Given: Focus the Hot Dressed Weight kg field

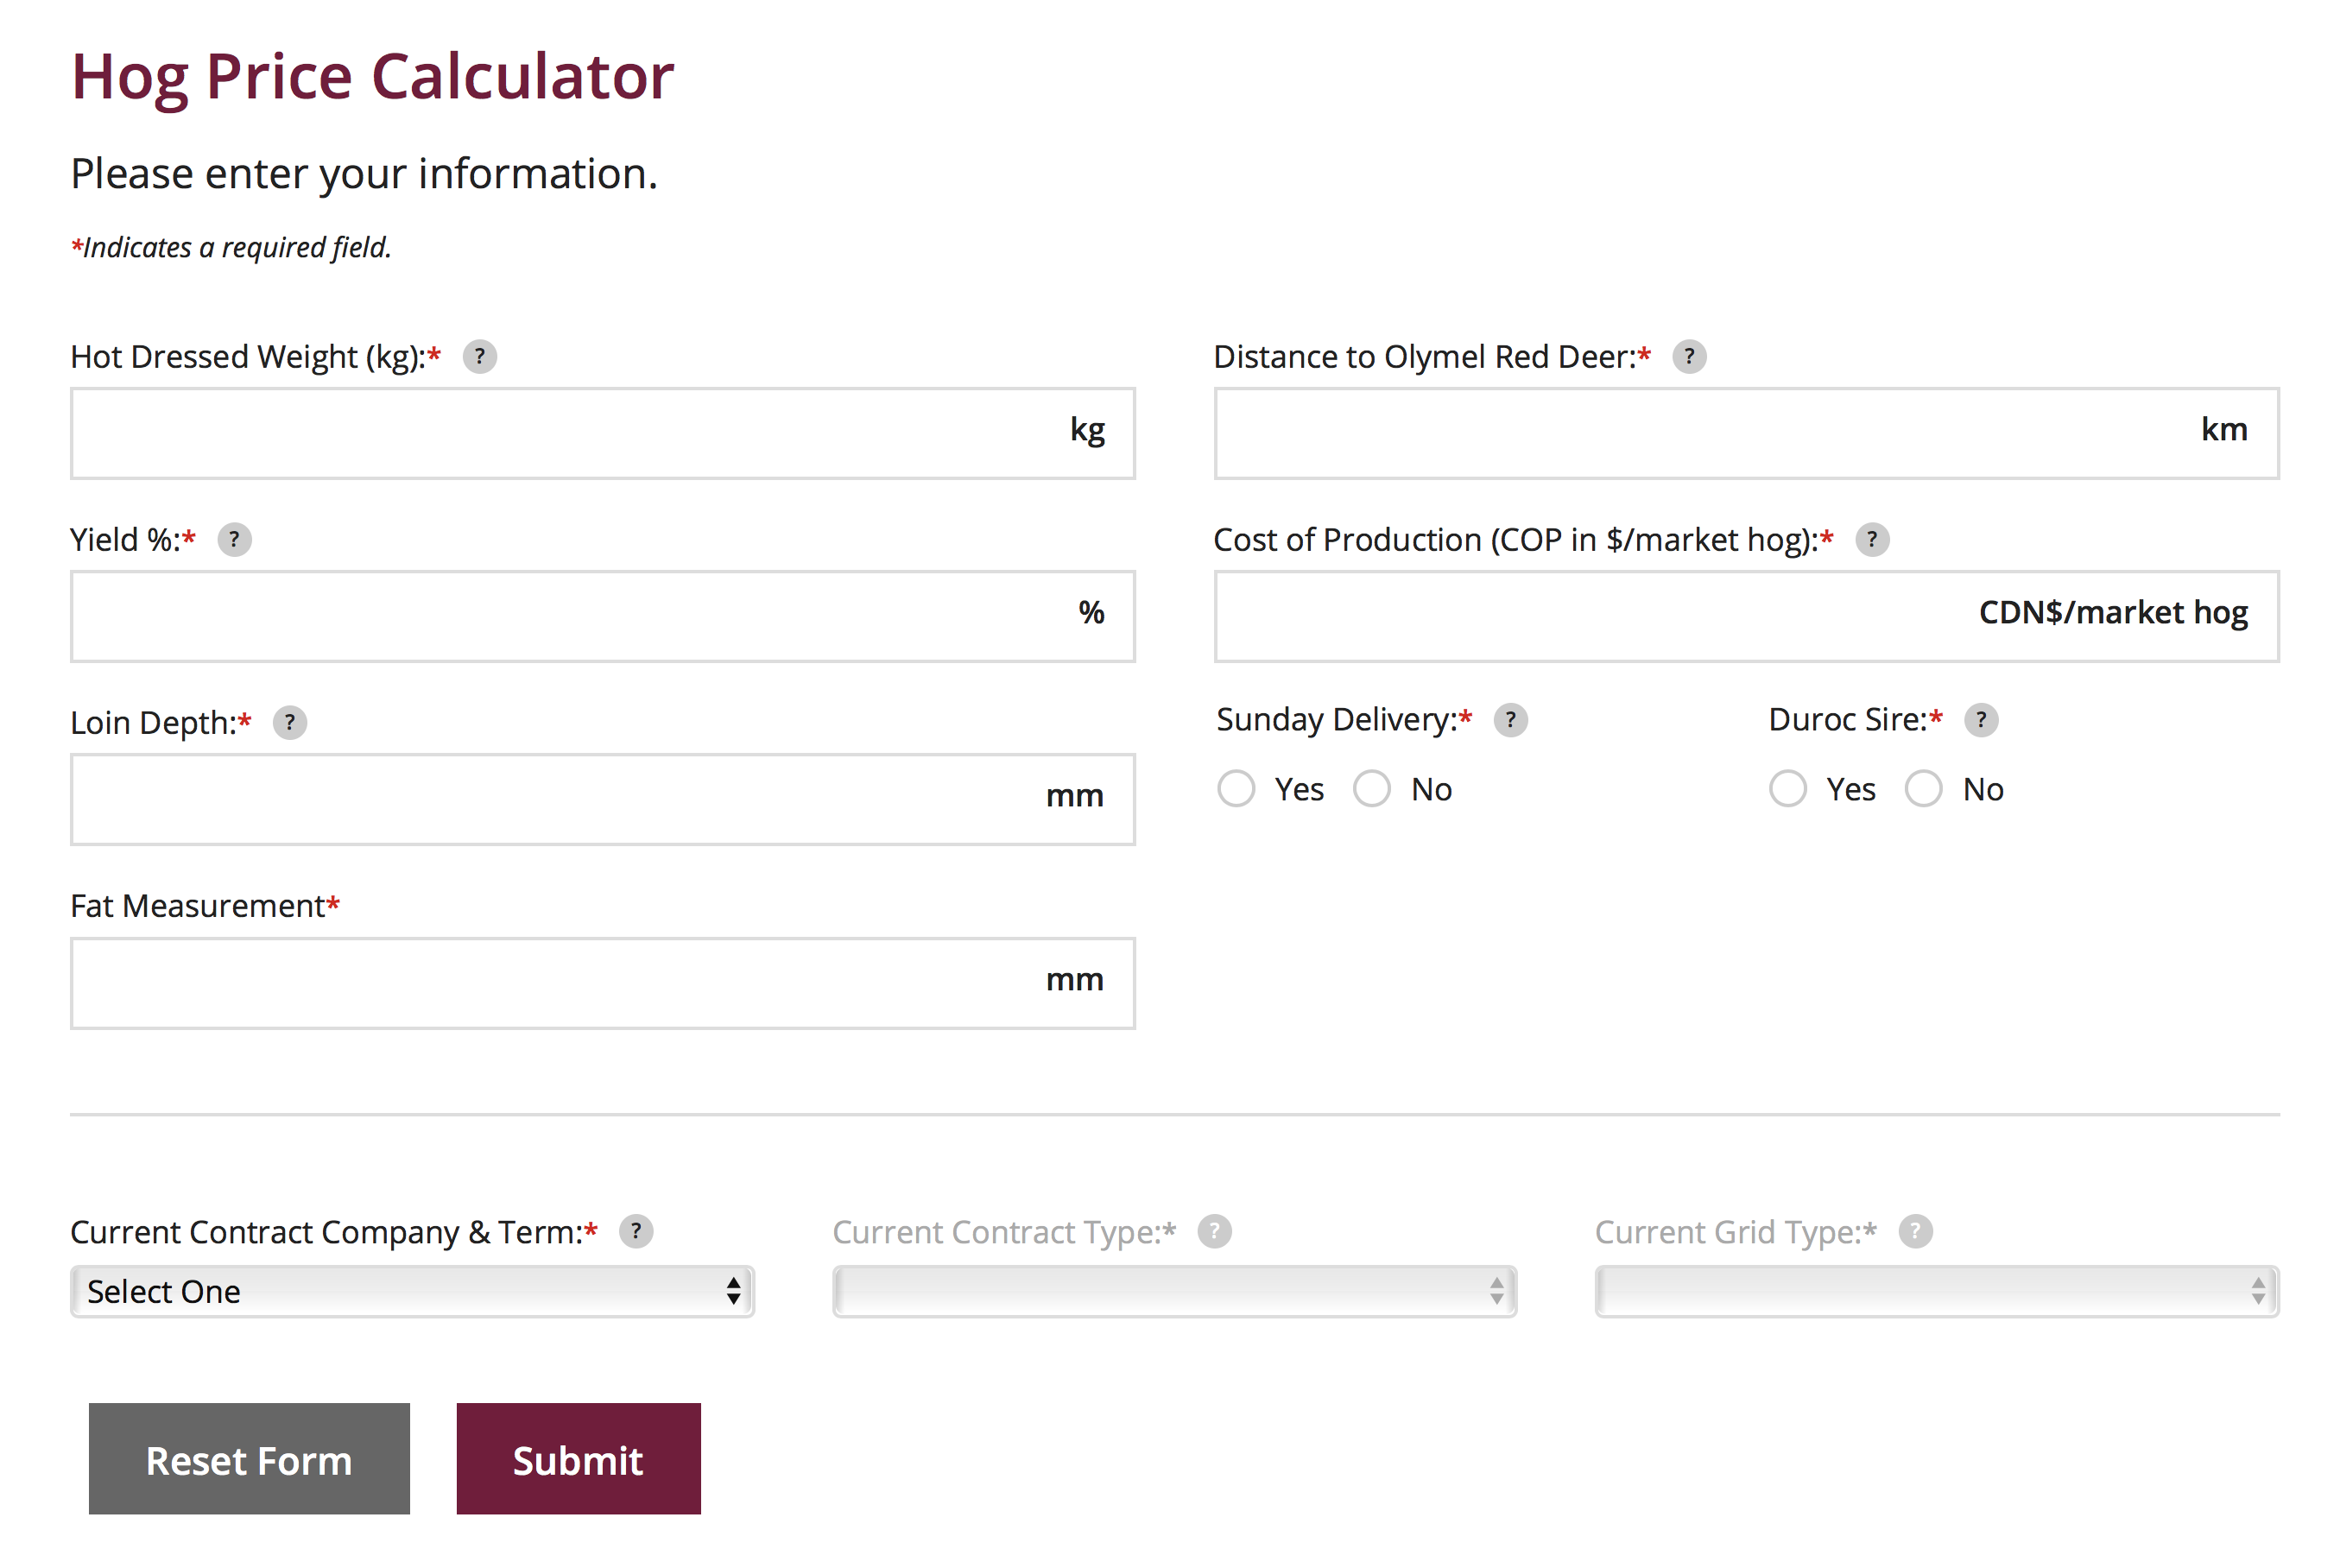Looking at the screenshot, I should 560,434.
